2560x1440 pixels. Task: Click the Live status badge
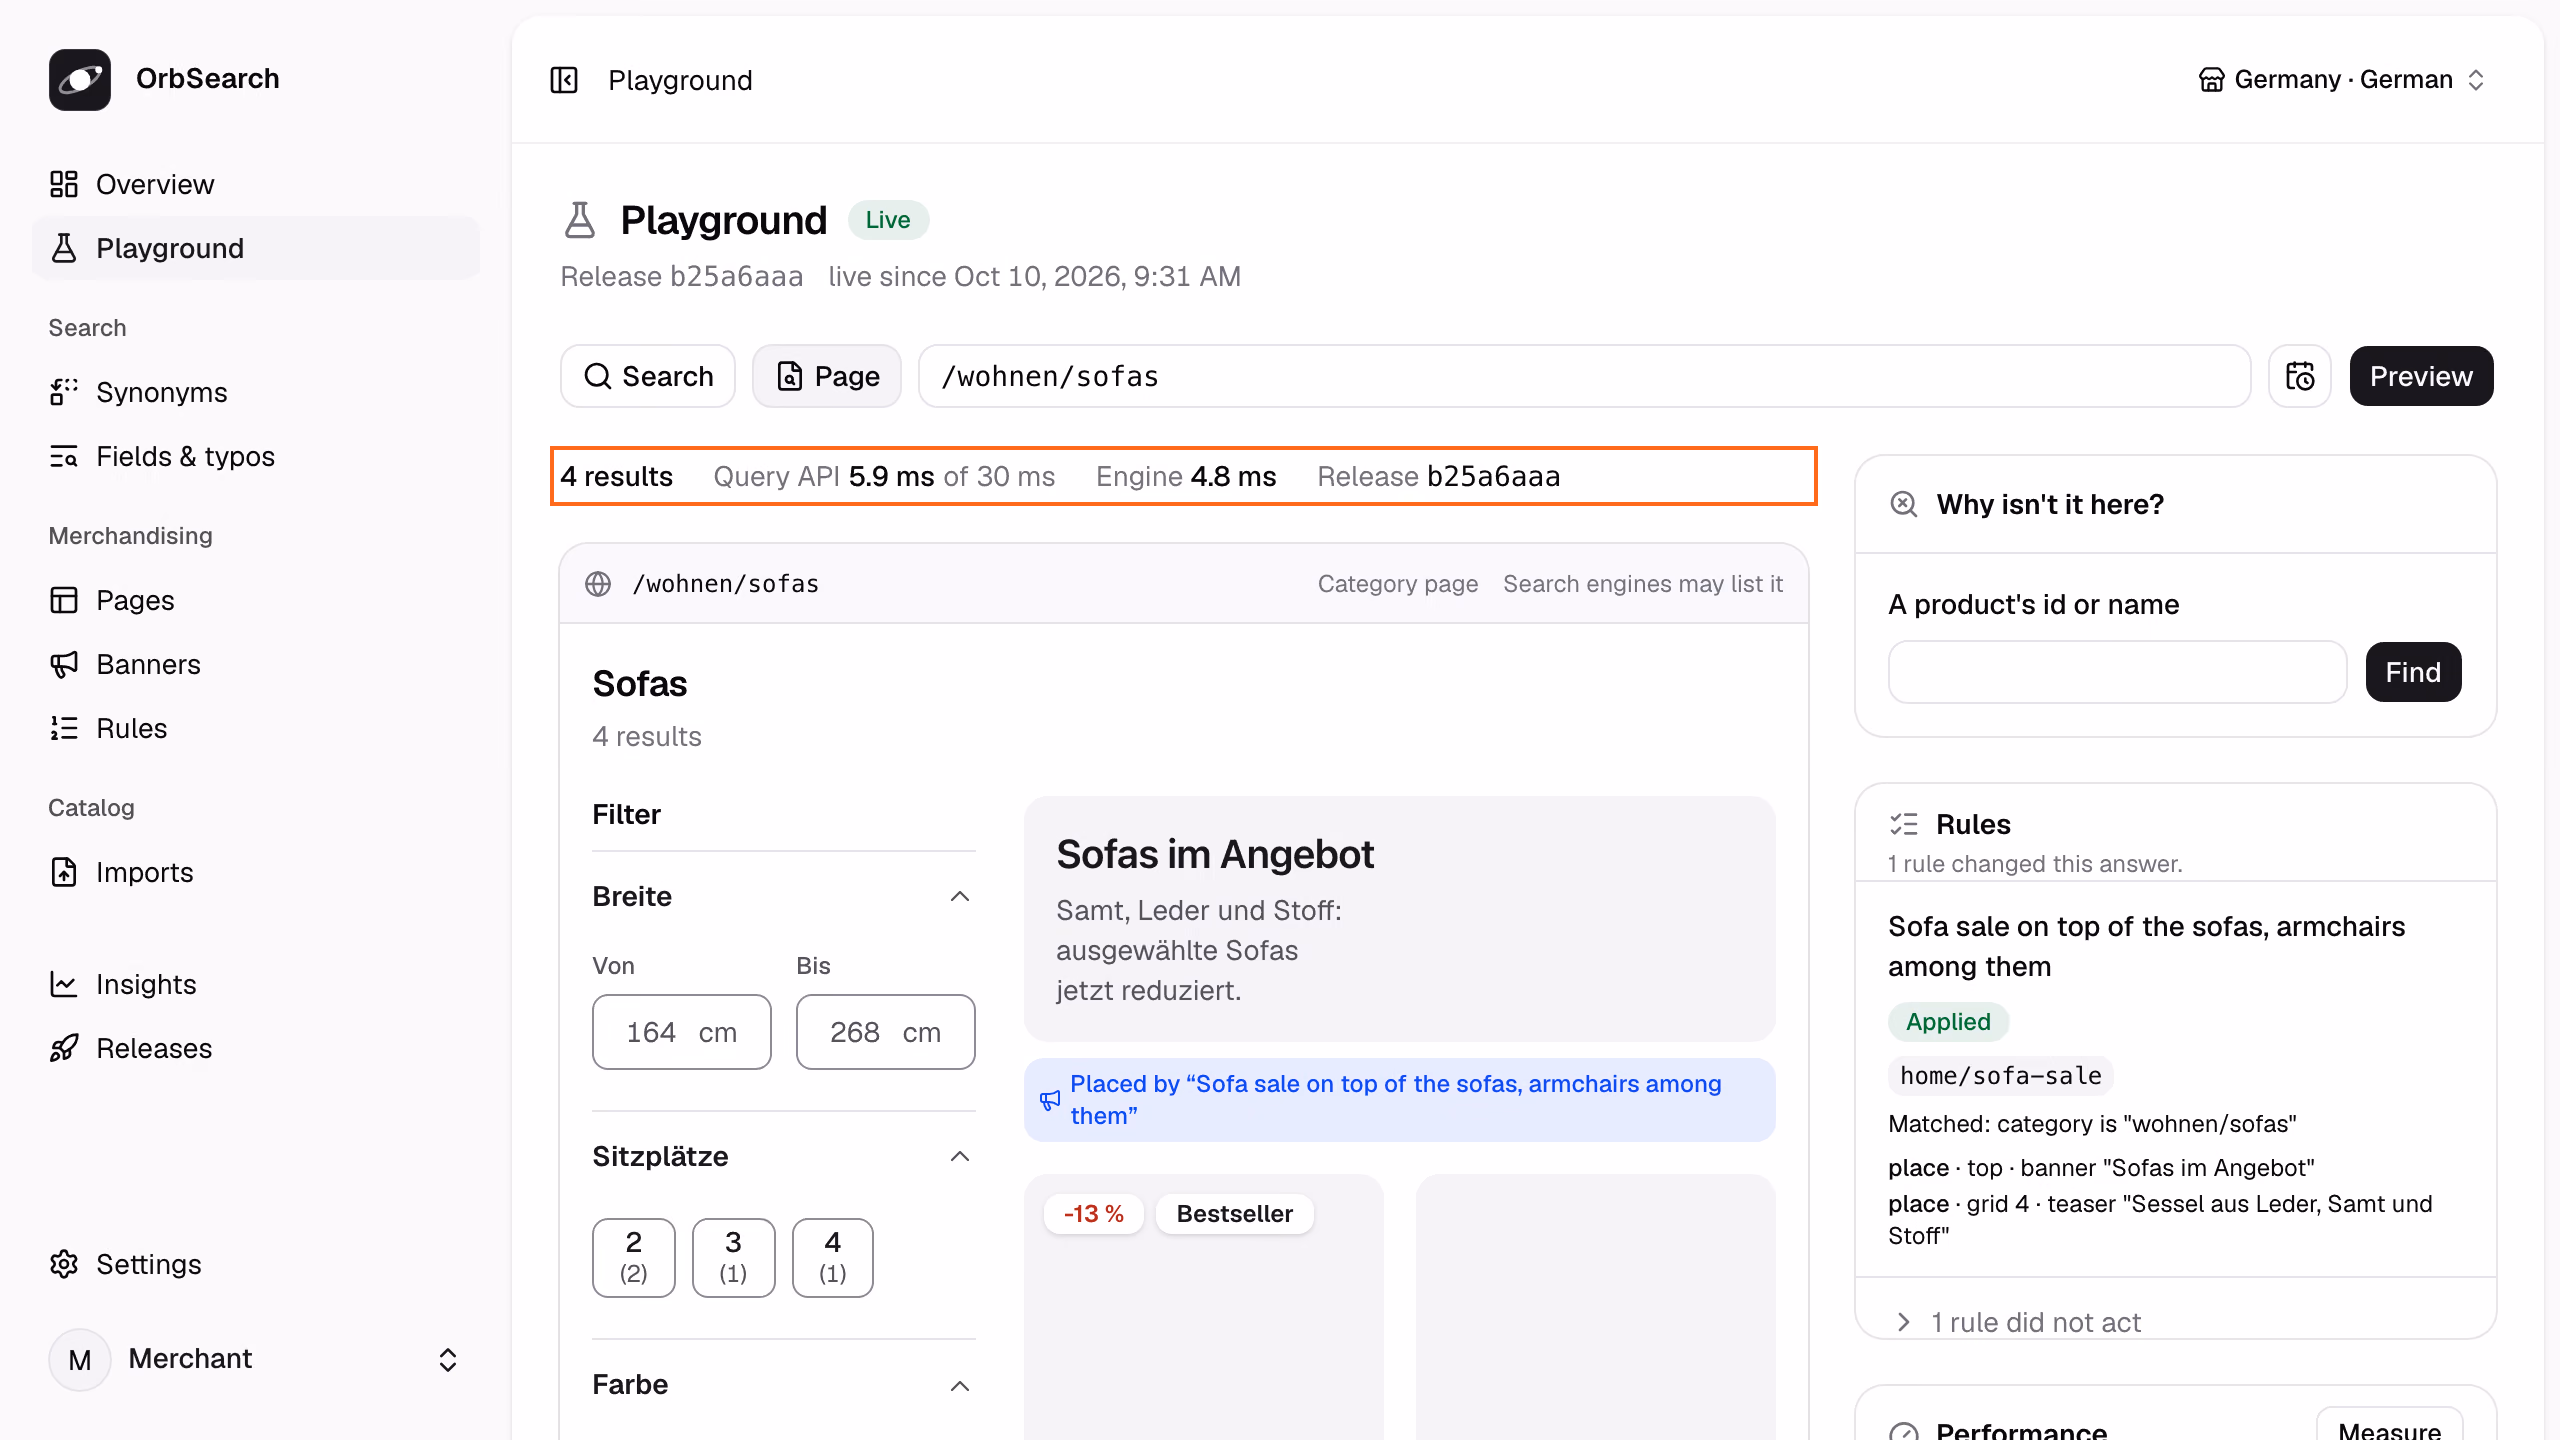point(888,220)
